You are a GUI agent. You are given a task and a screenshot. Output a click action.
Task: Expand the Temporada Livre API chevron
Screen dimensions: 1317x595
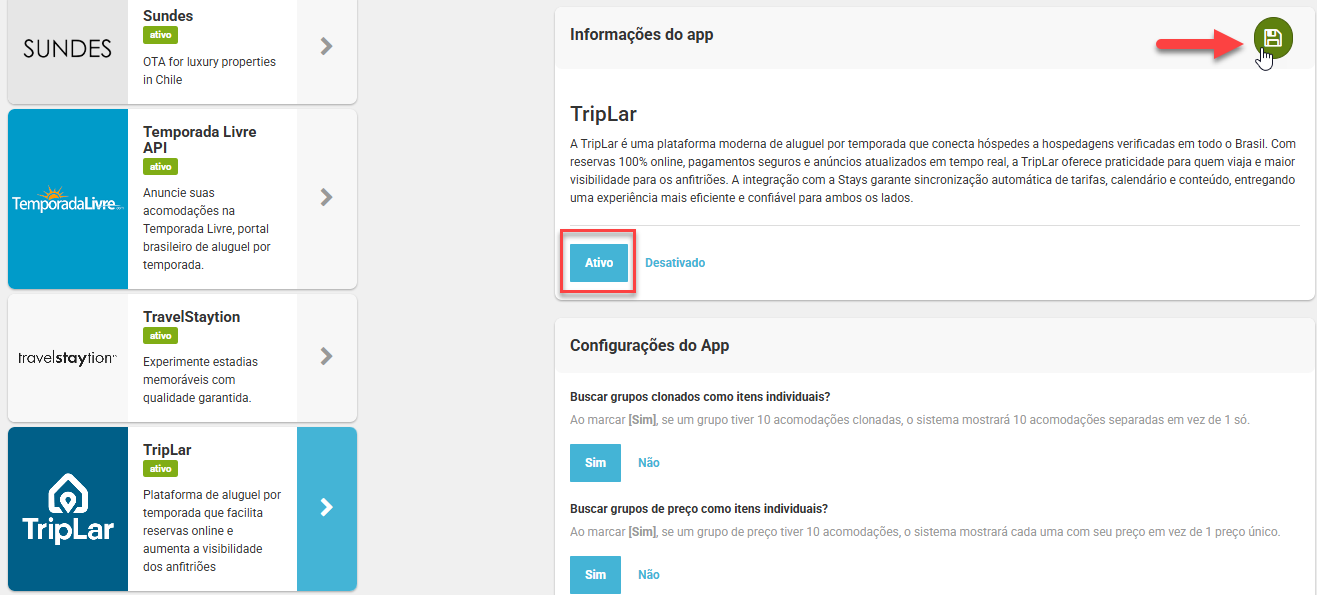[326, 198]
